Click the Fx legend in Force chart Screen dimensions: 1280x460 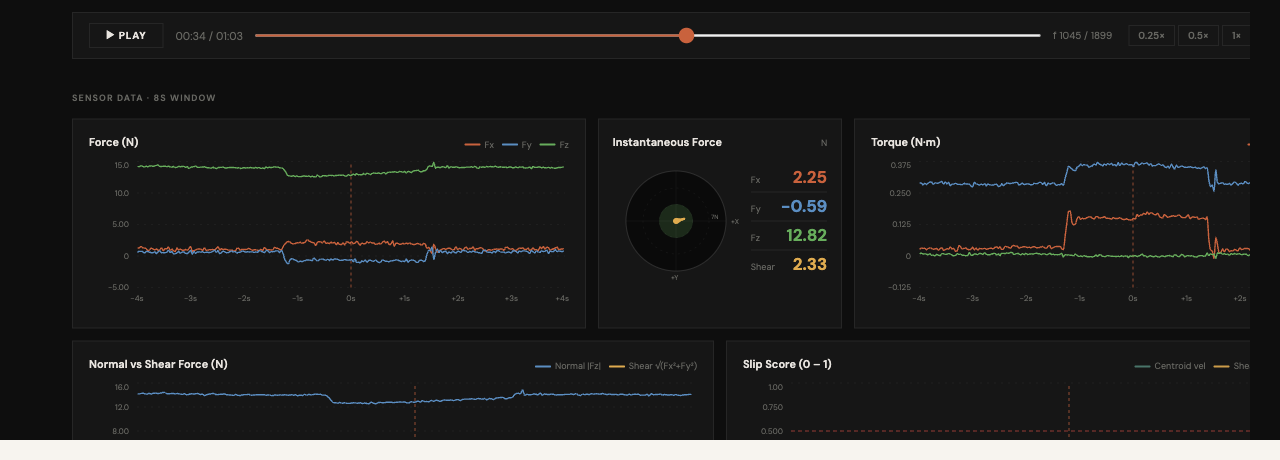[479, 145]
